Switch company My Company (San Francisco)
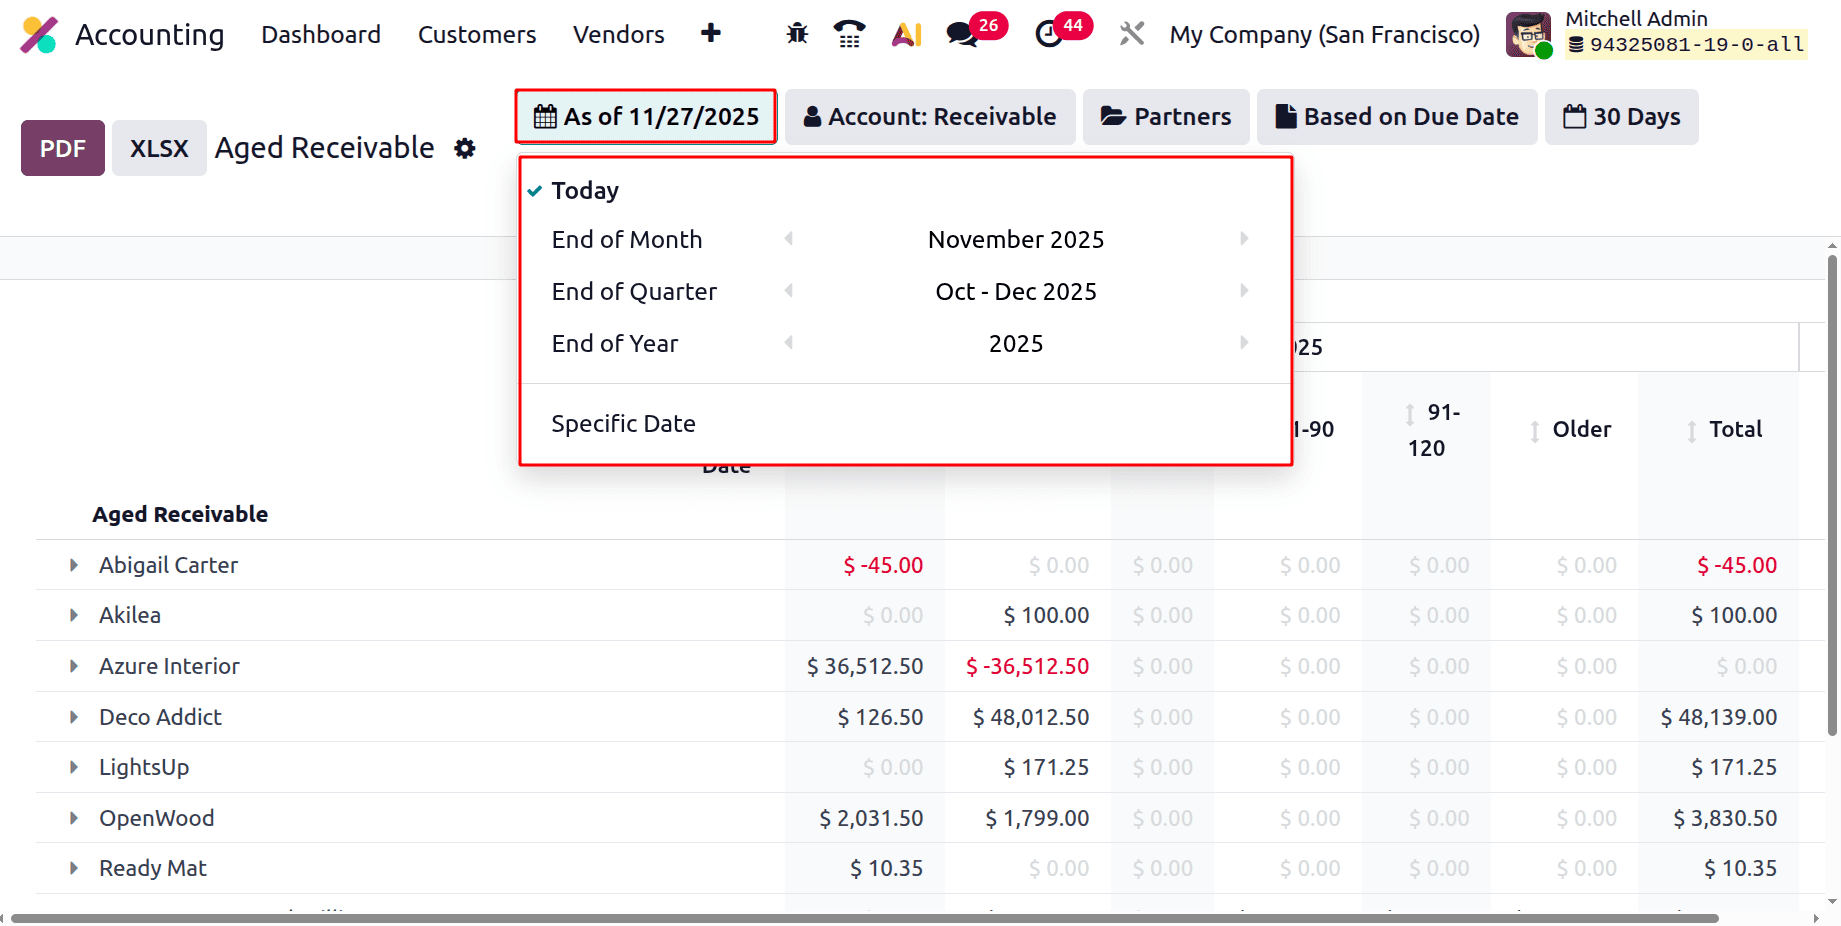The width and height of the screenshot is (1841, 926). coord(1325,35)
